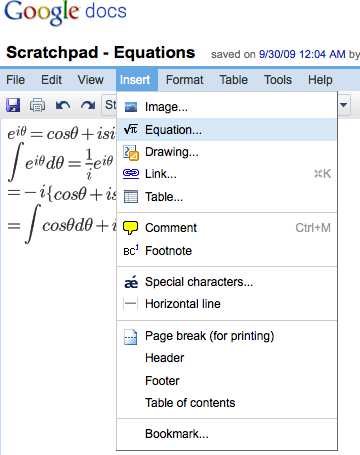This screenshot has height=455, width=360.
Task: Click the Redo arrow icon
Action: 88,105
